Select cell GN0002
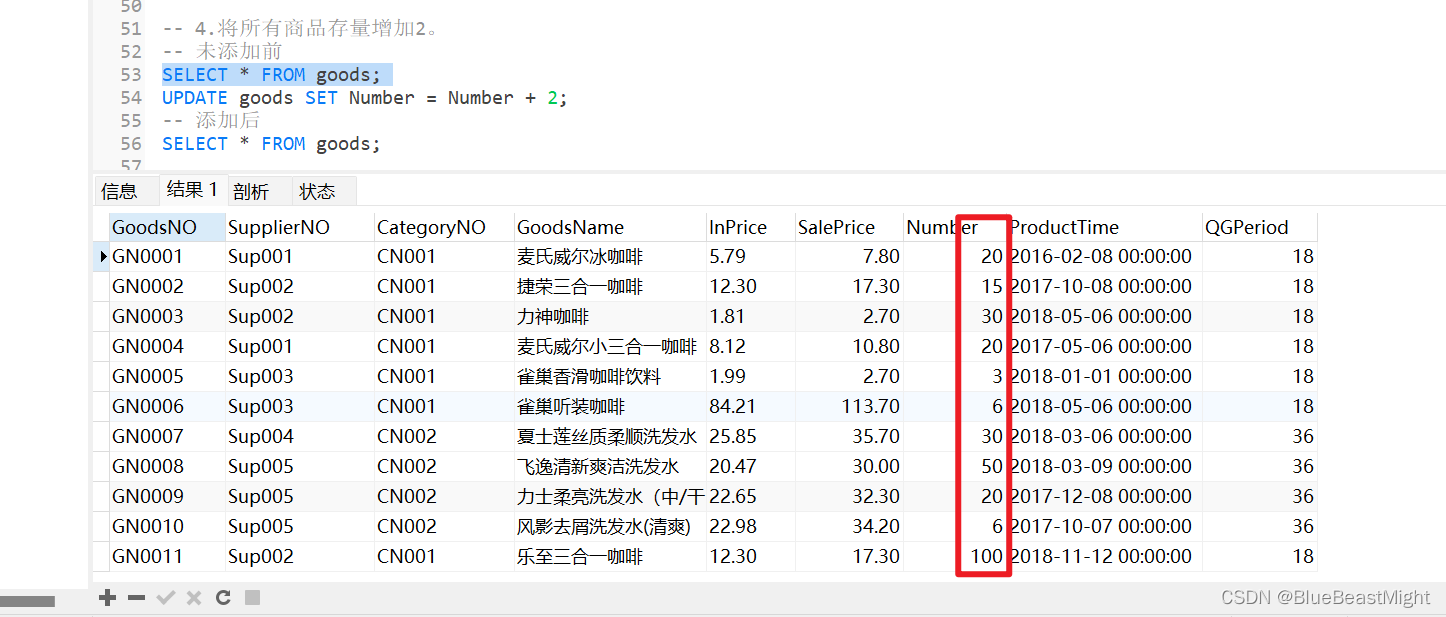The image size is (1446, 617). coord(167,286)
